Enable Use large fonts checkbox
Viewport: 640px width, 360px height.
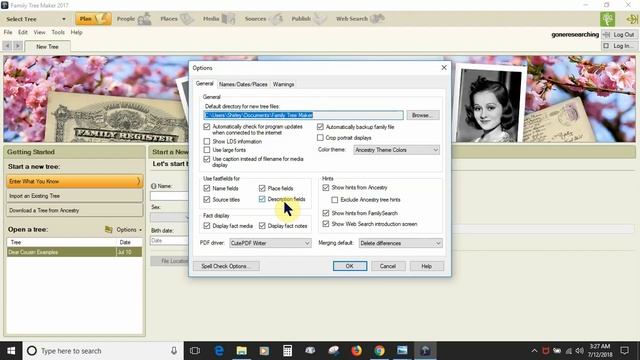coord(207,150)
